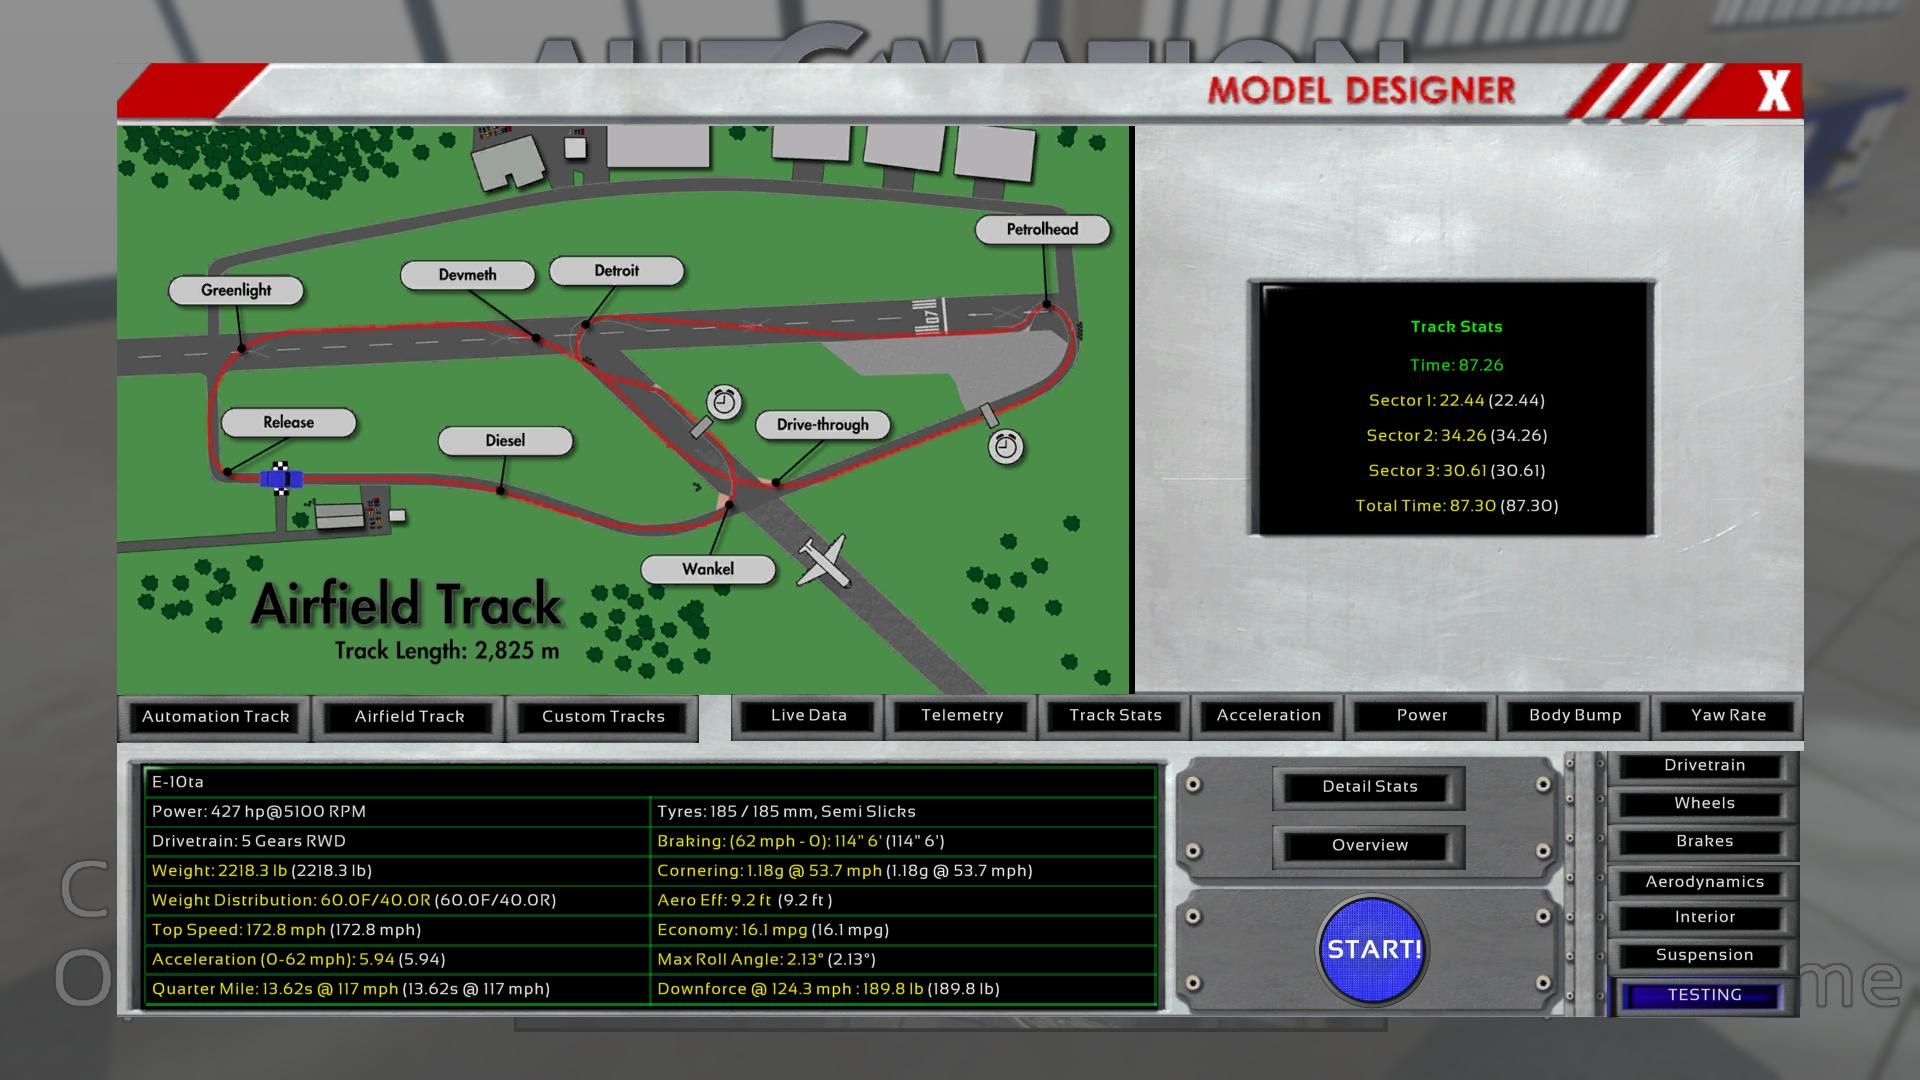
Task: Open the Detail Stats view
Action: tap(1369, 787)
